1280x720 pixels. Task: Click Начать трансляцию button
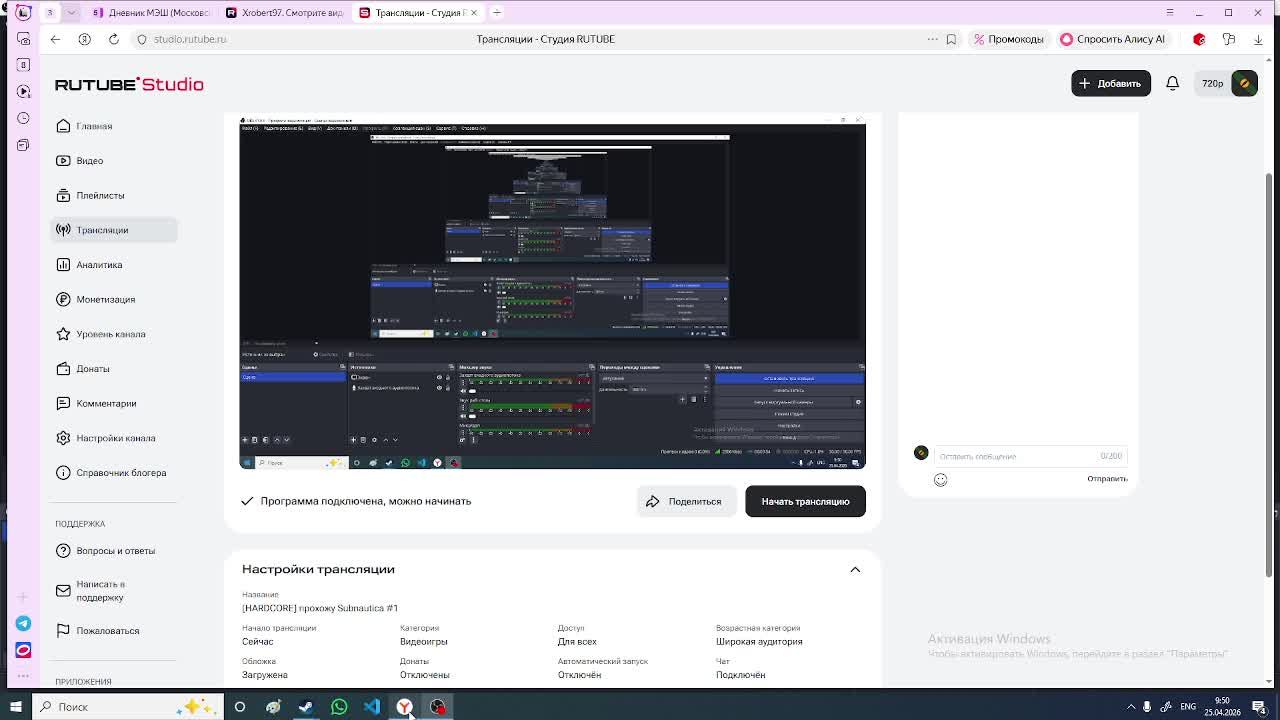click(x=805, y=501)
